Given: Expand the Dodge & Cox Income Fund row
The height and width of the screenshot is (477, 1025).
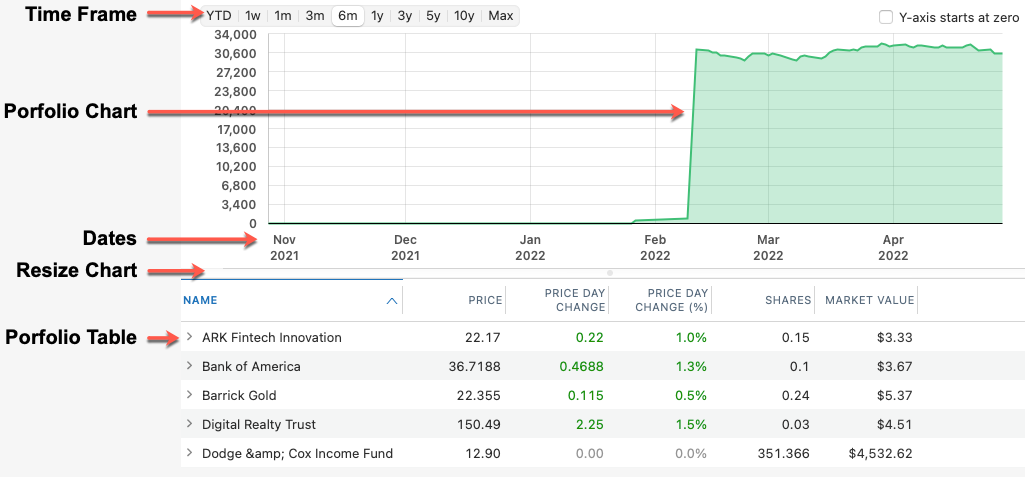Looking at the screenshot, I should click(190, 453).
